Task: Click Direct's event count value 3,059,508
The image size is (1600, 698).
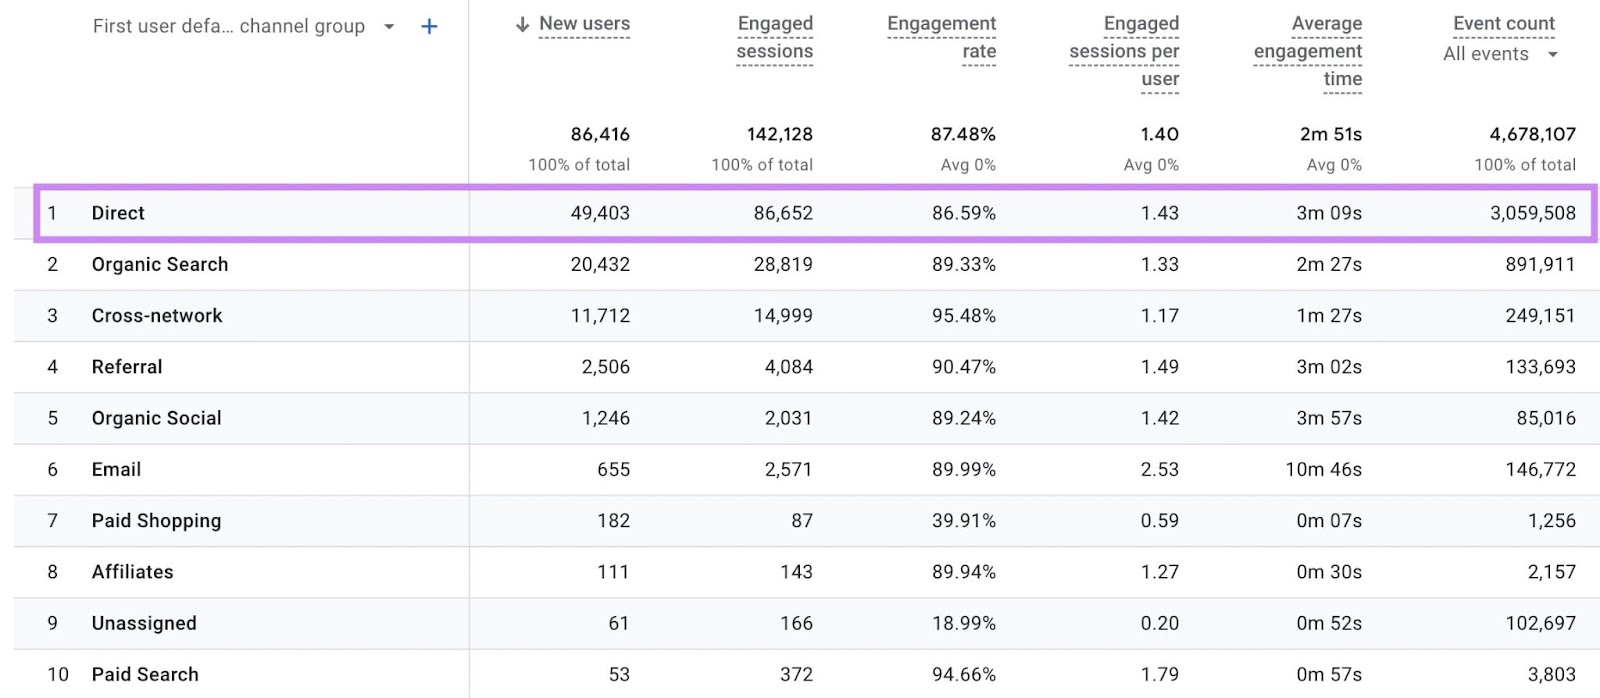Action: (1532, 213)
